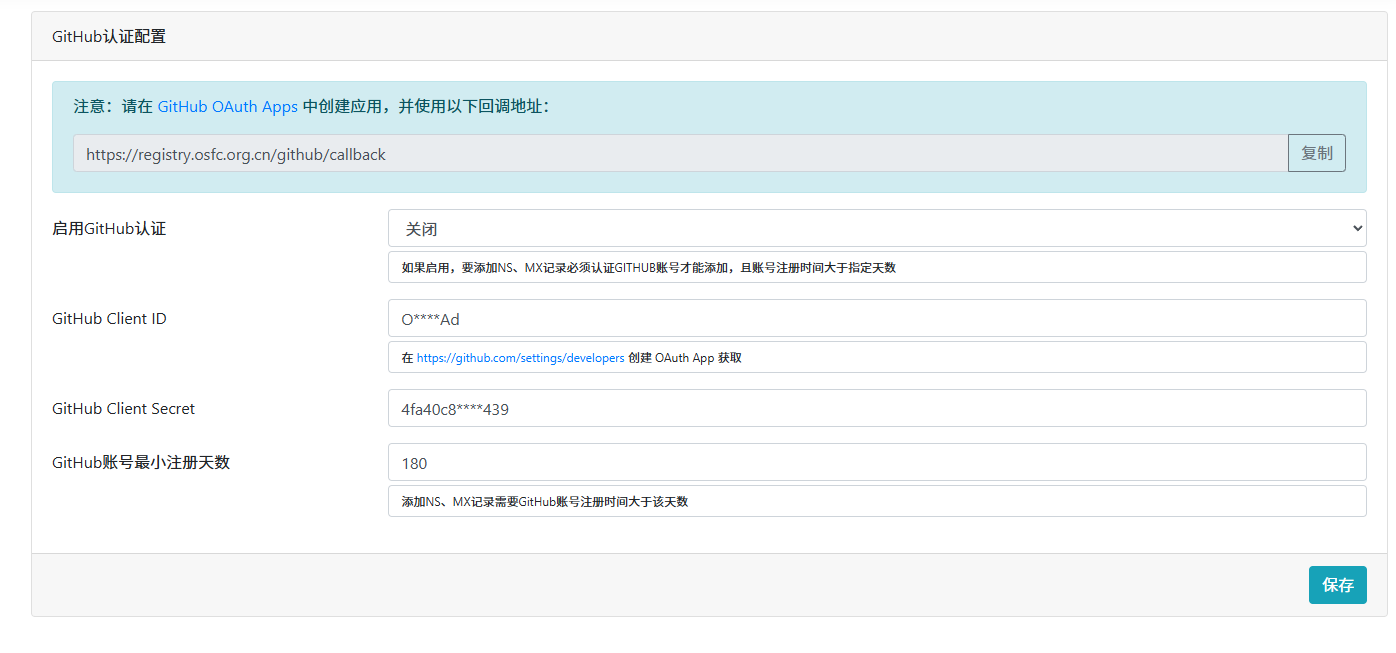
Task: Open the github.com/settings/developers link
Action: coord(521,357)
